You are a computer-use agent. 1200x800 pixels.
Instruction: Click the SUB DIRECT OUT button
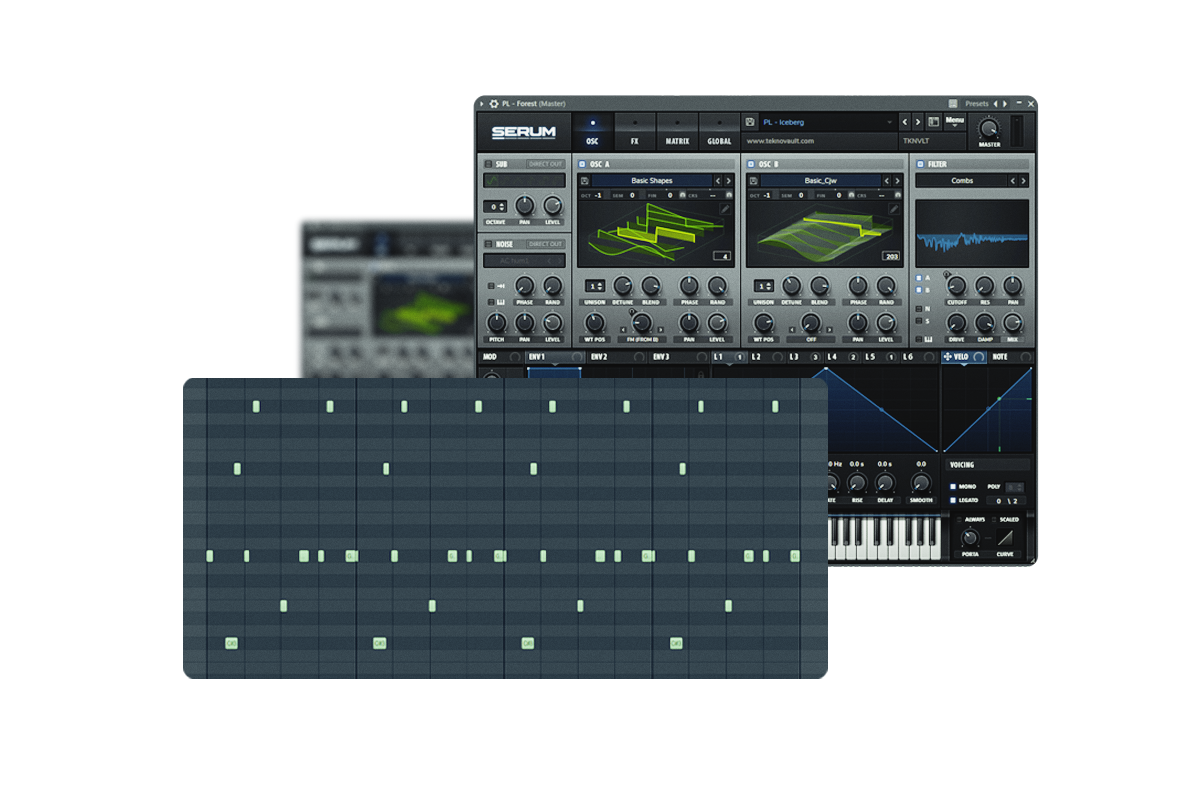click(x=545, y=164)
